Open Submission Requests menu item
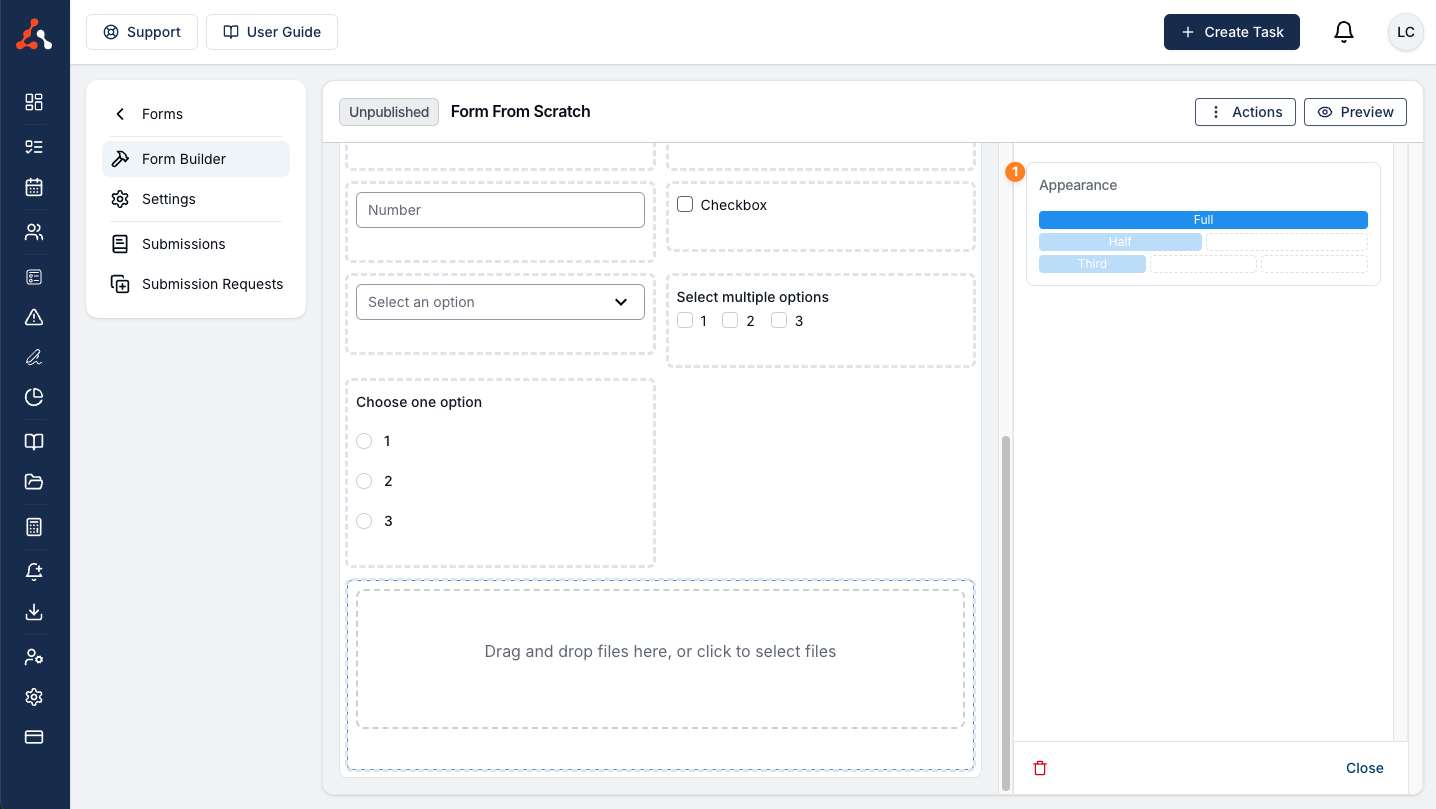 coord(196,284)
